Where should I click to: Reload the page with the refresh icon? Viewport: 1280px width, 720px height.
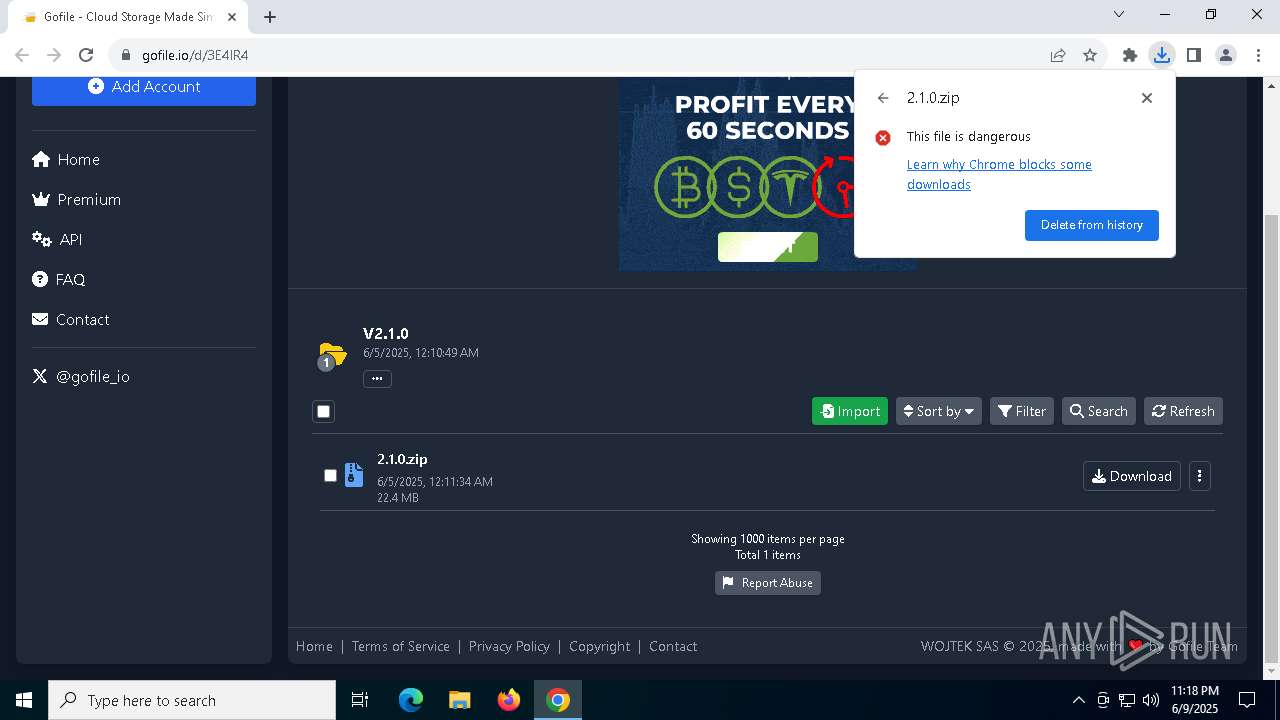pyautogui.click(x=86, y=55)
